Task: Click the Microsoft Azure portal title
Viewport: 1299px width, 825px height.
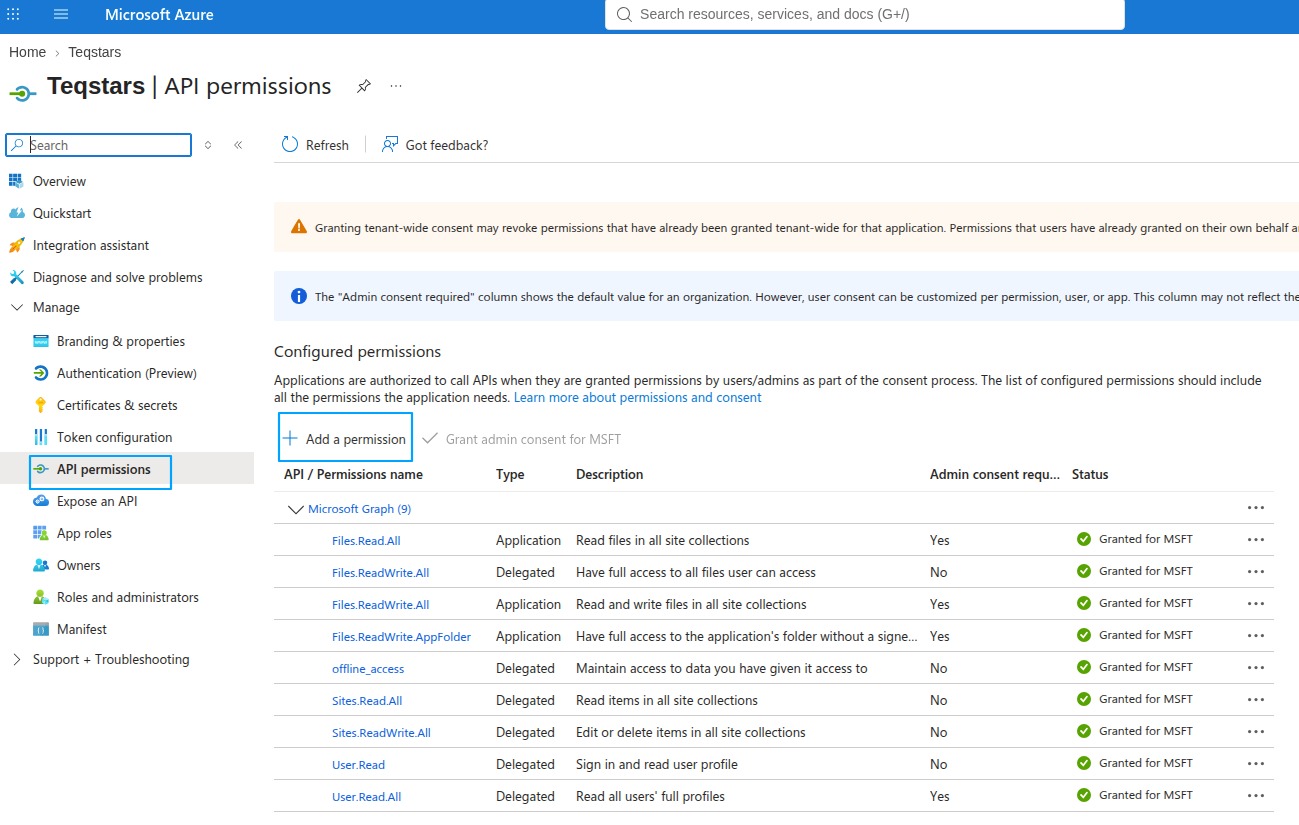Action: point(159,15)
